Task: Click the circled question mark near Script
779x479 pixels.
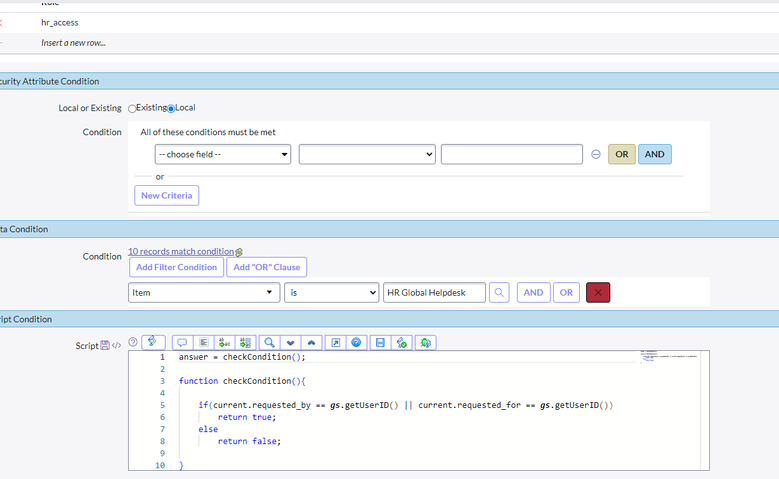Action: 133,342
